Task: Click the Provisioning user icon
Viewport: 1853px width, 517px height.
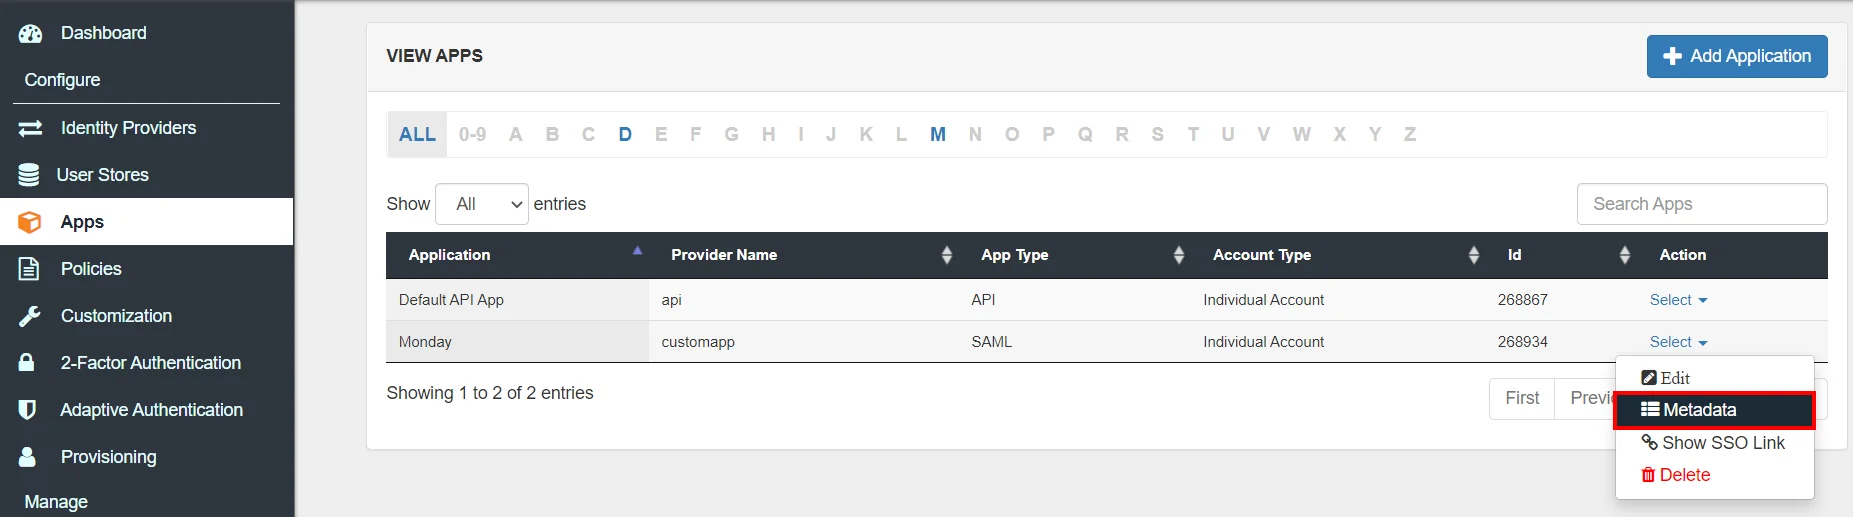Action: coord(27,457)
